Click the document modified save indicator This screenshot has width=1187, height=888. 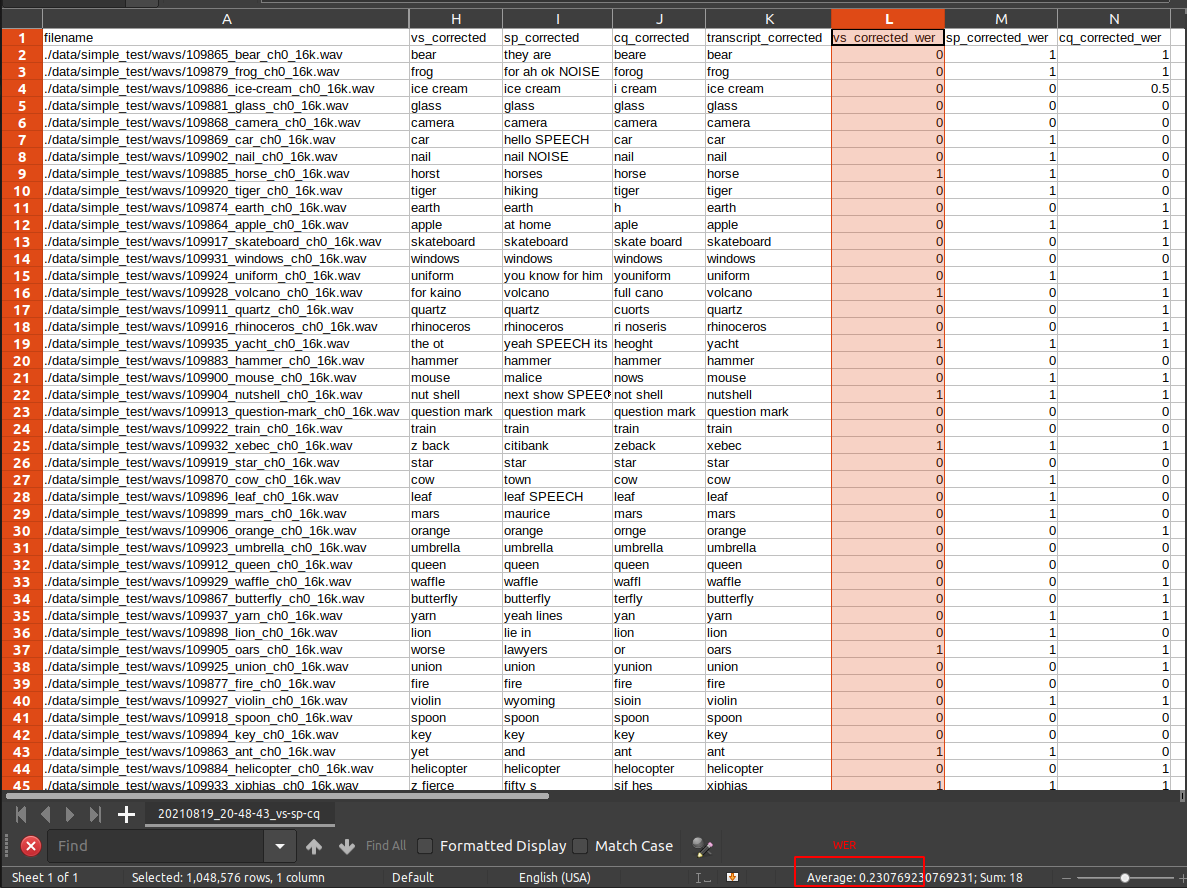pyautogui.click(x=732, y=877)
